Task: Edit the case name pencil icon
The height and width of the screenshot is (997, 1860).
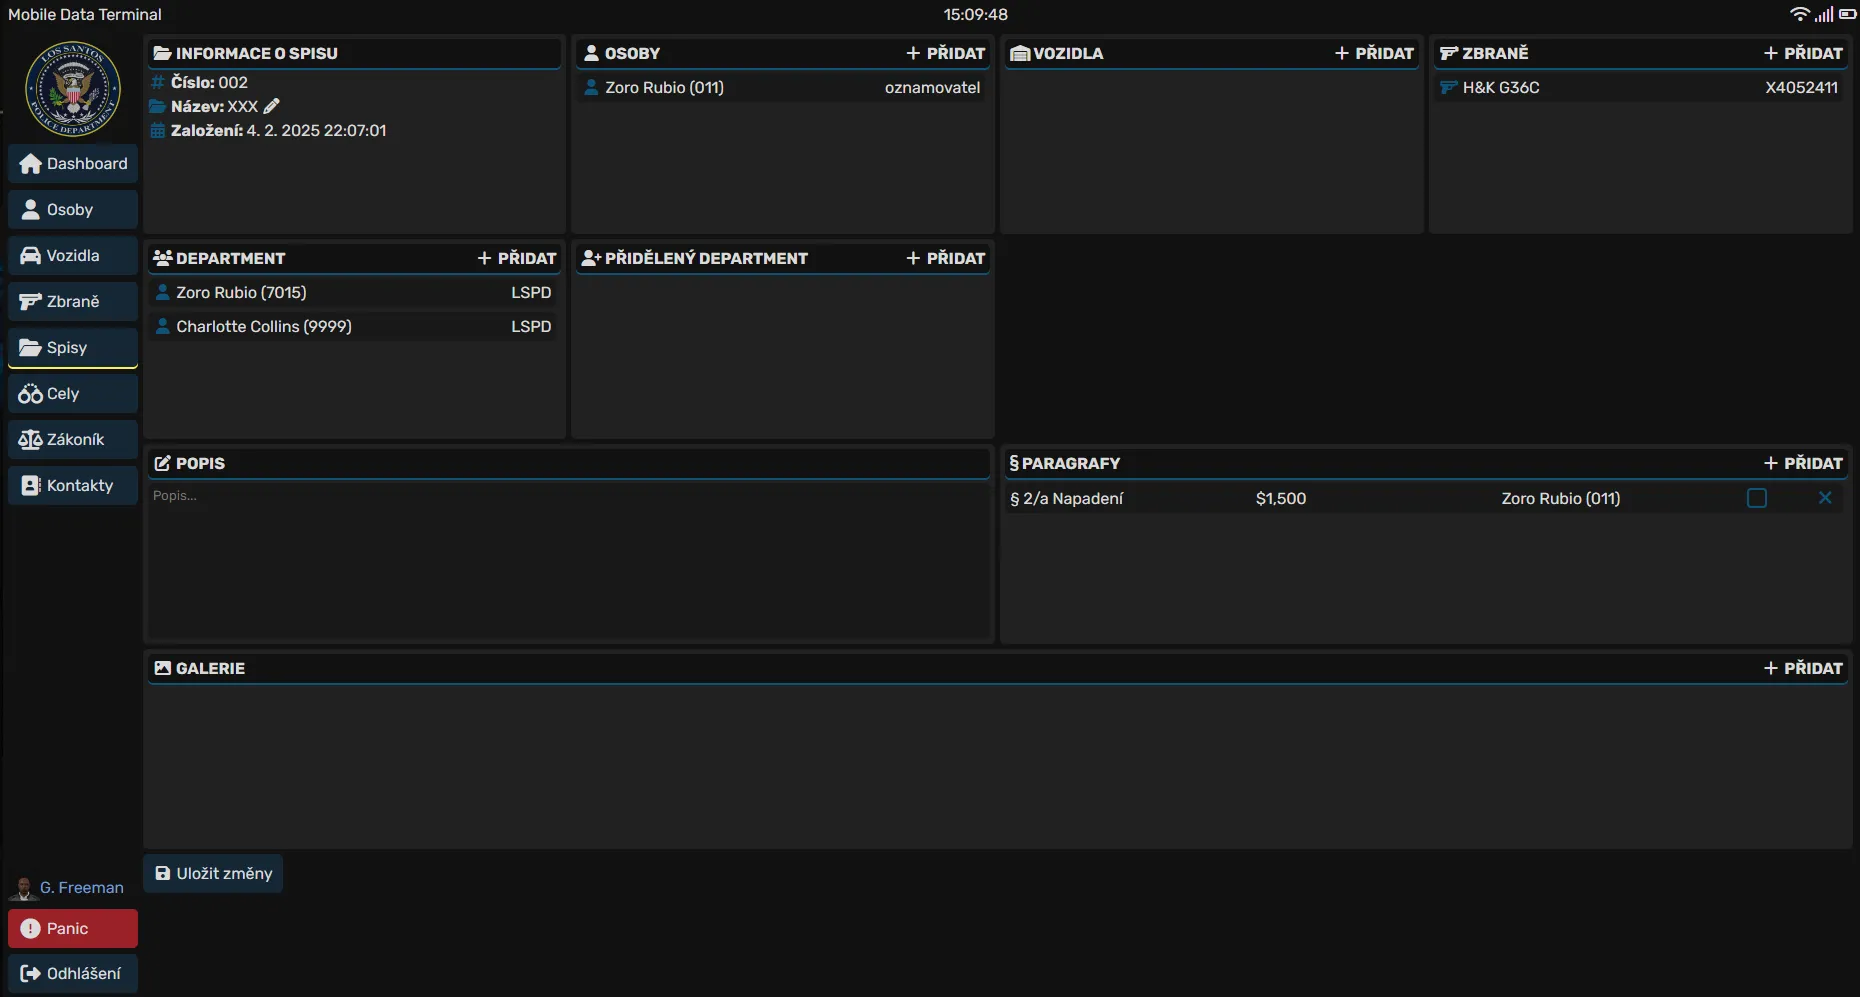Action: coord(271,106)
